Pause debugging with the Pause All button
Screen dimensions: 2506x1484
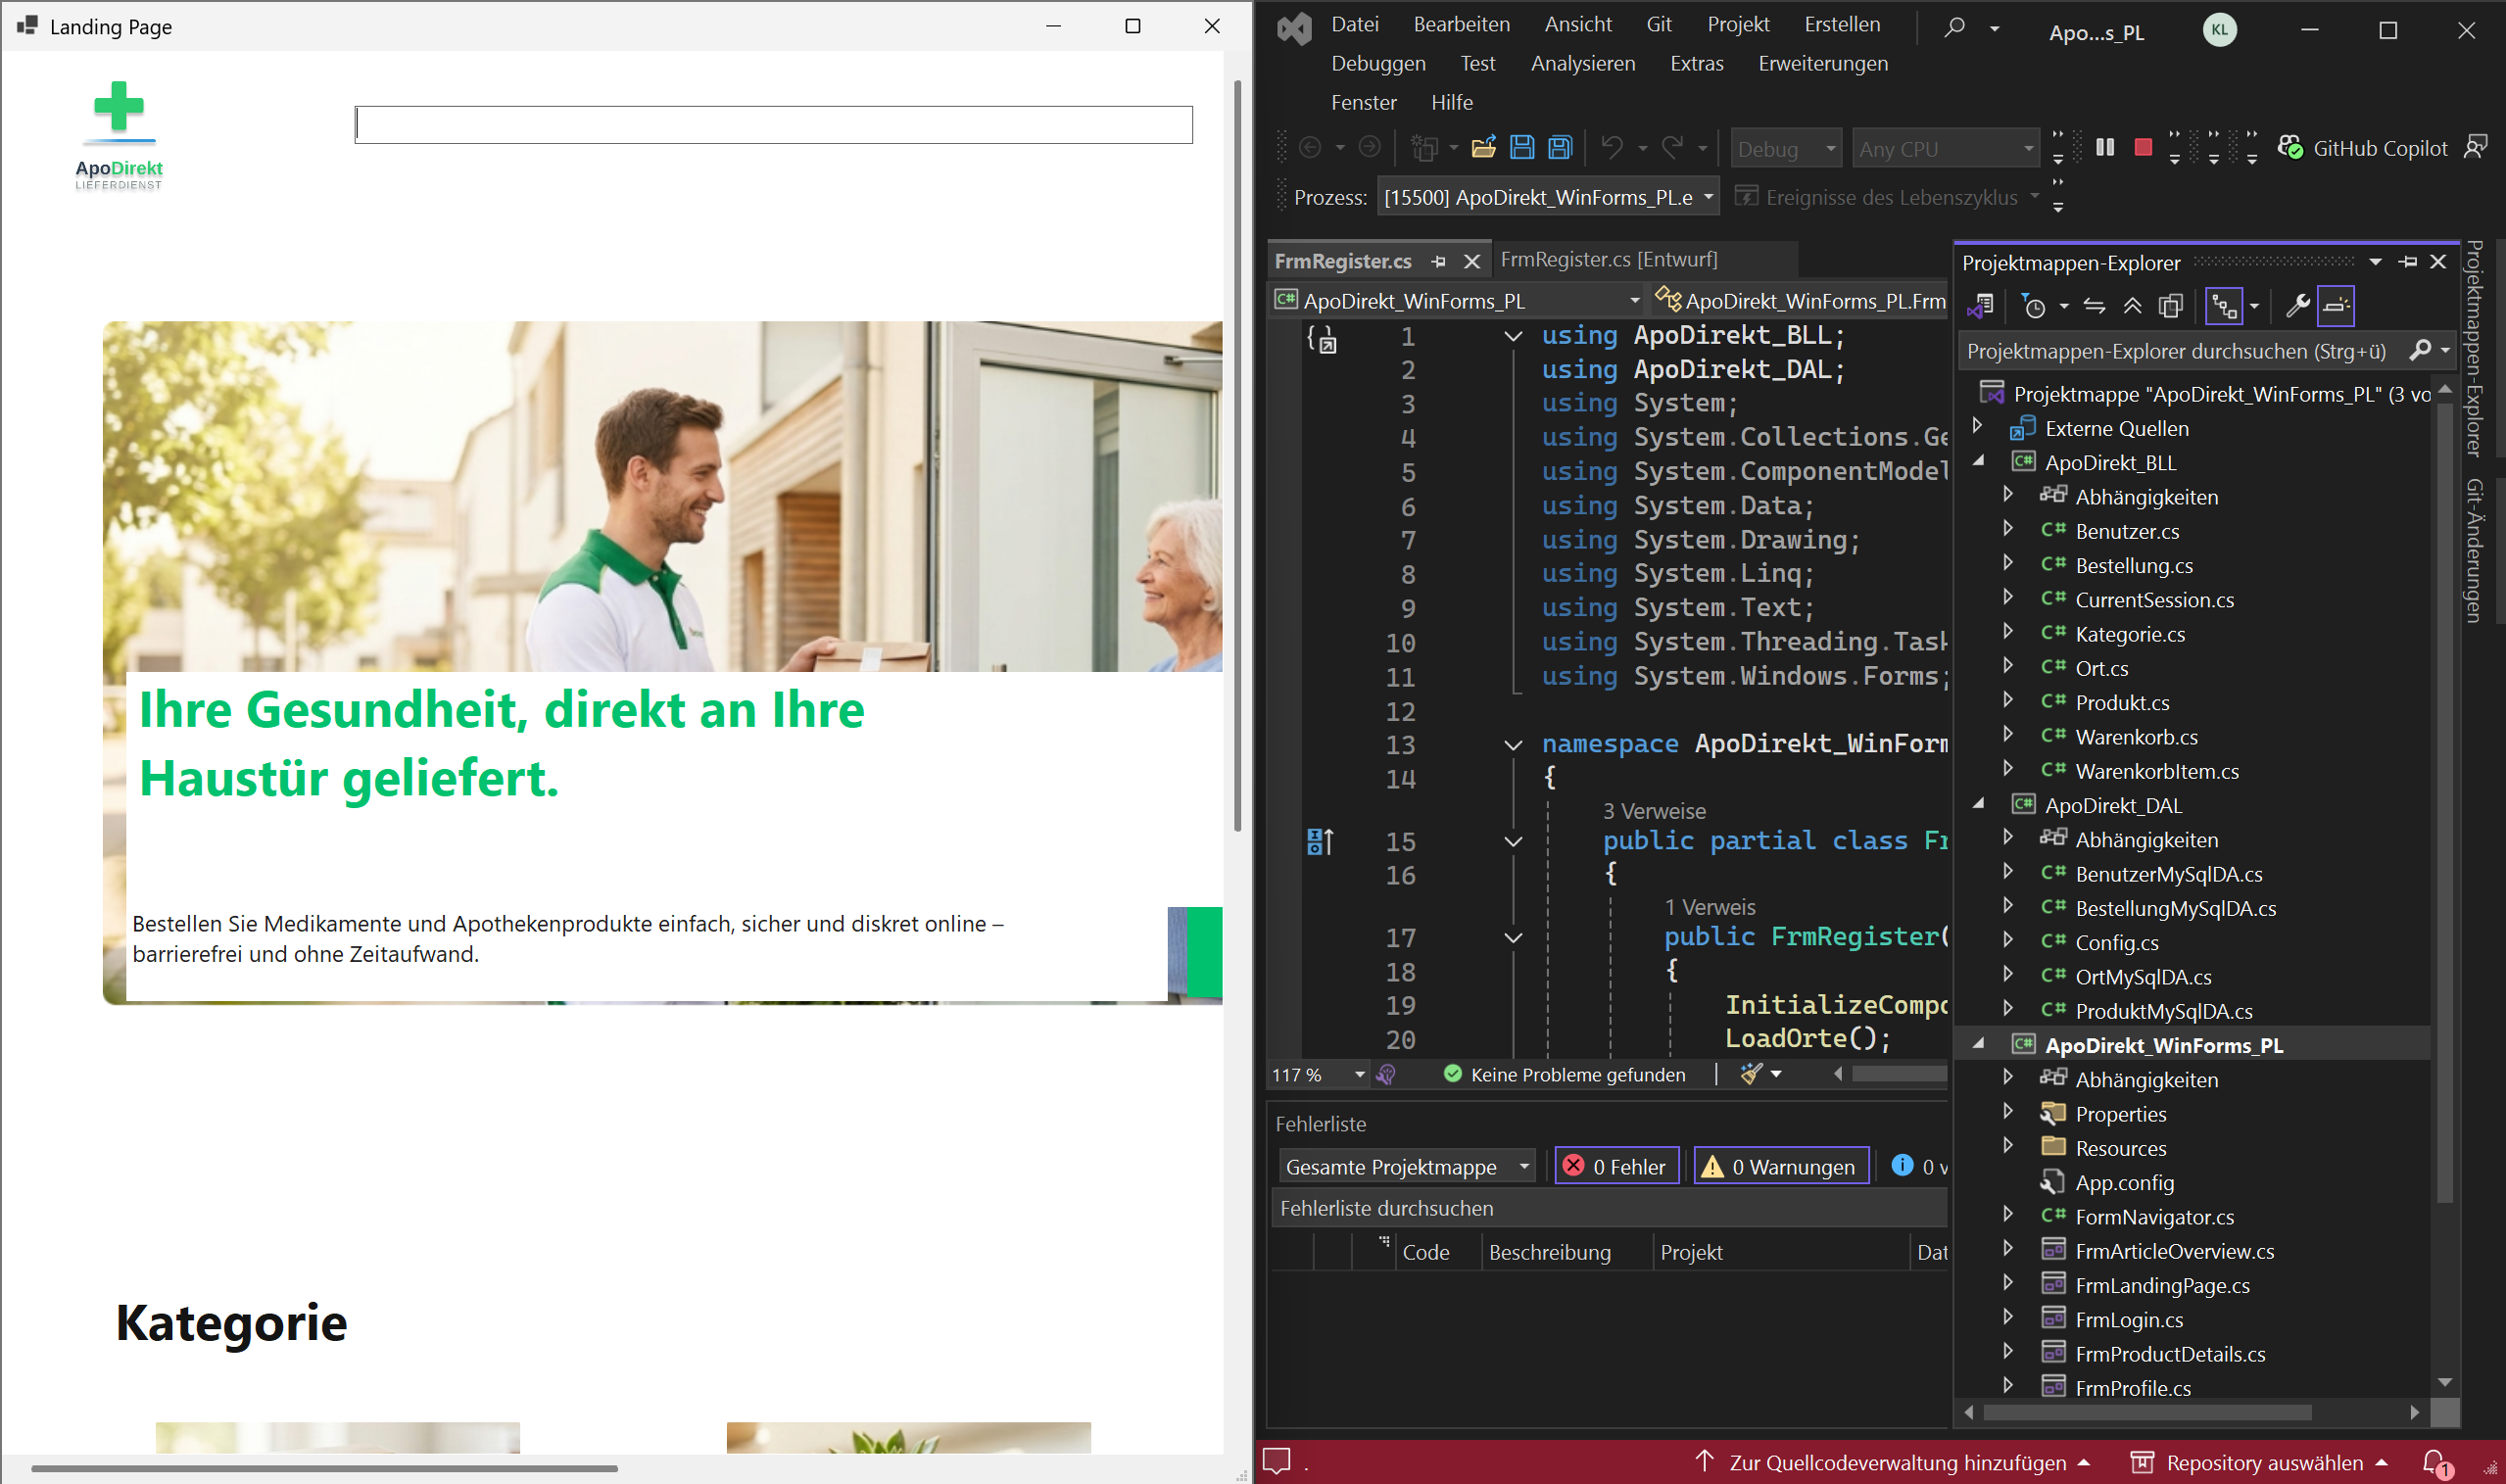[x=2105, y=148]
